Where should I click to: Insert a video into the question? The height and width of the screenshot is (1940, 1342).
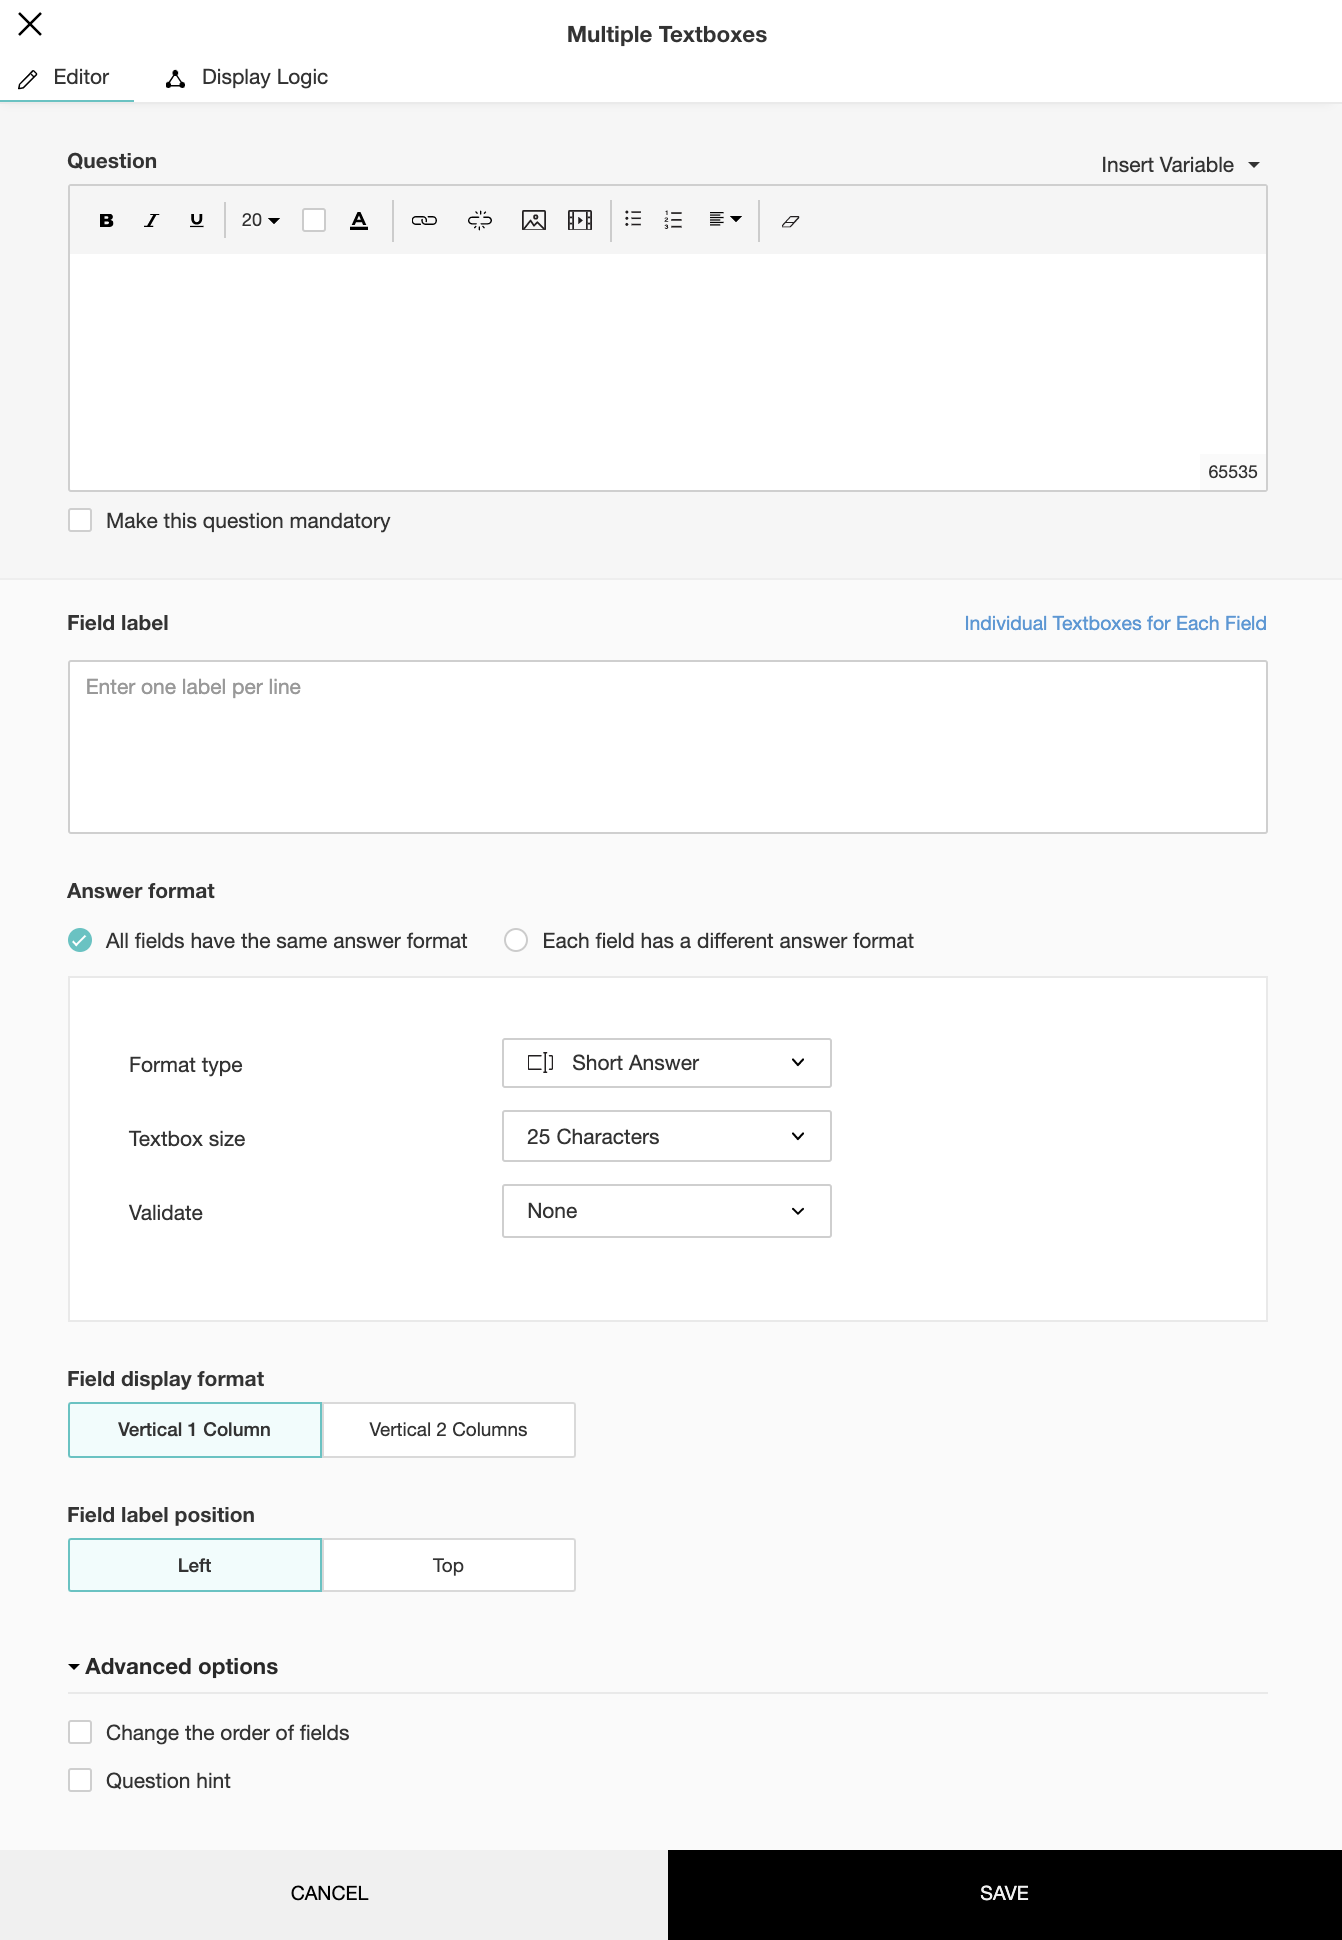(580, 220)
